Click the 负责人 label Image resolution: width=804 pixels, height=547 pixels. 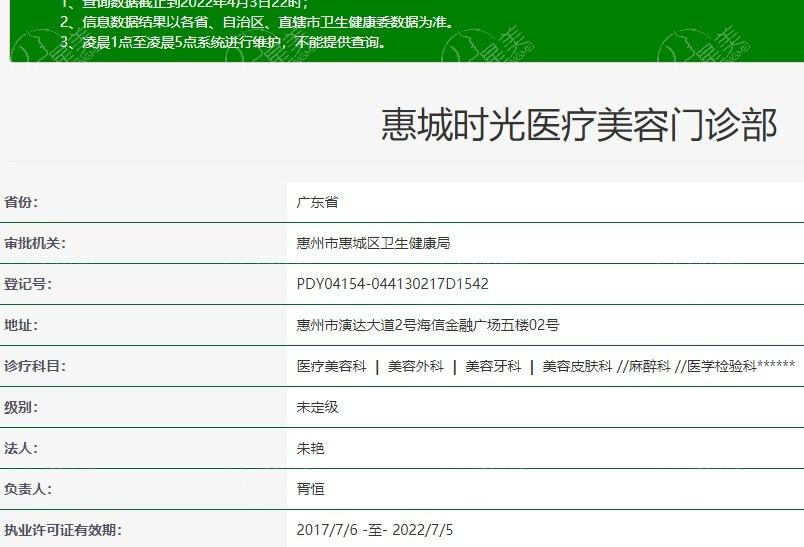(x=28, y=489)
